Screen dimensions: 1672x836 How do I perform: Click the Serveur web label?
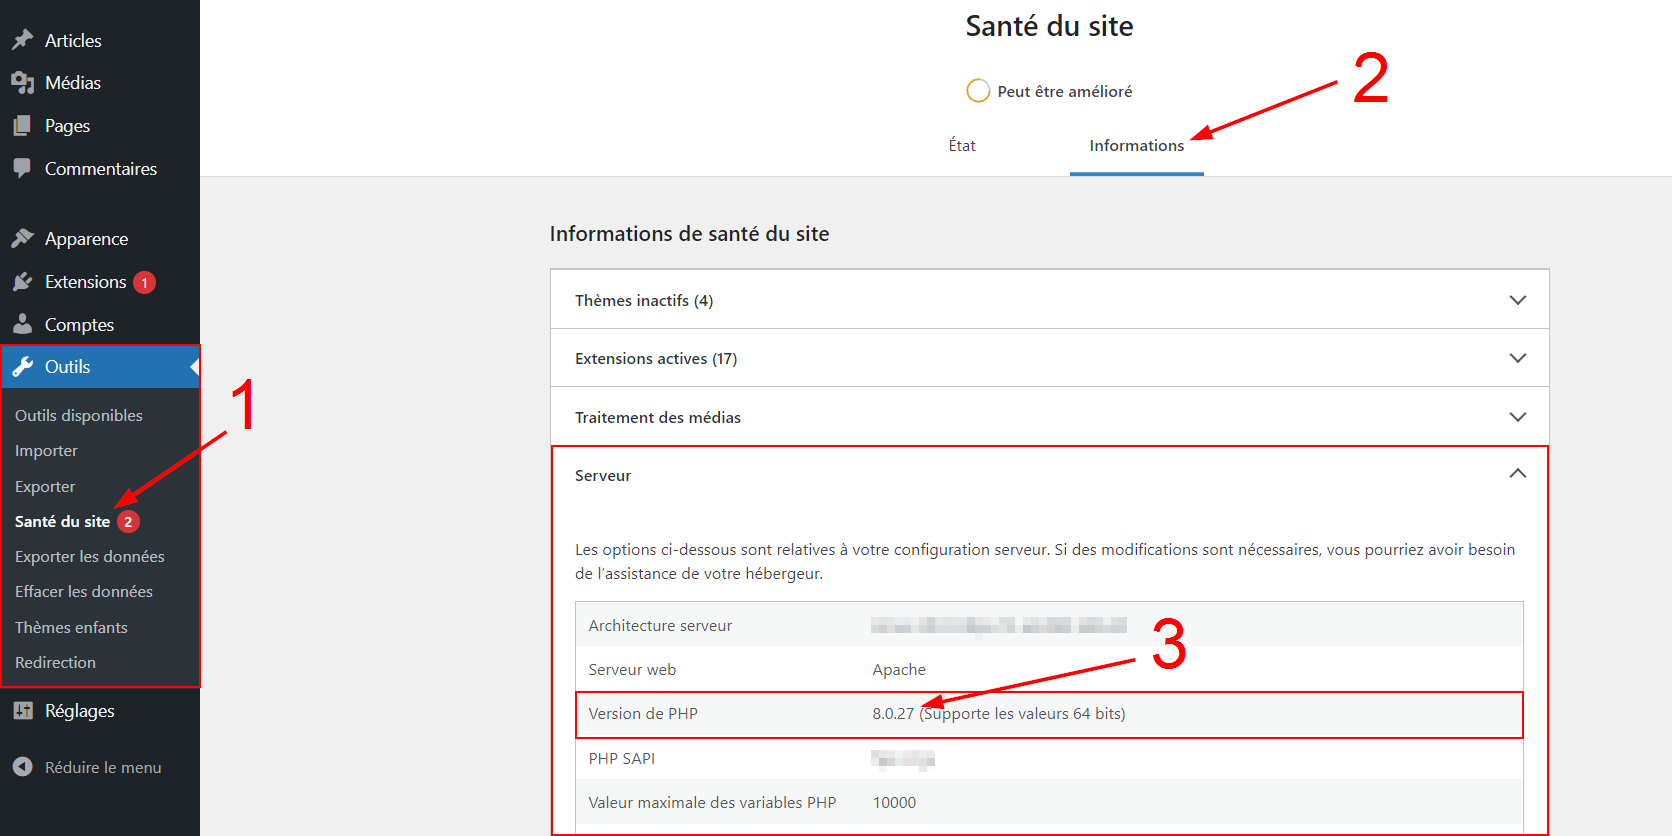(632, 670)
